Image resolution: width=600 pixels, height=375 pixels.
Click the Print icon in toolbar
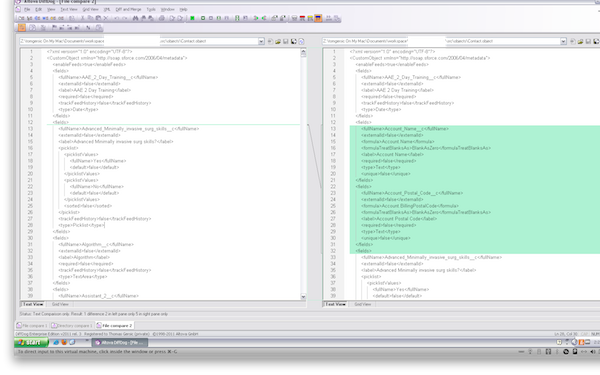click(x=162, y=18)
